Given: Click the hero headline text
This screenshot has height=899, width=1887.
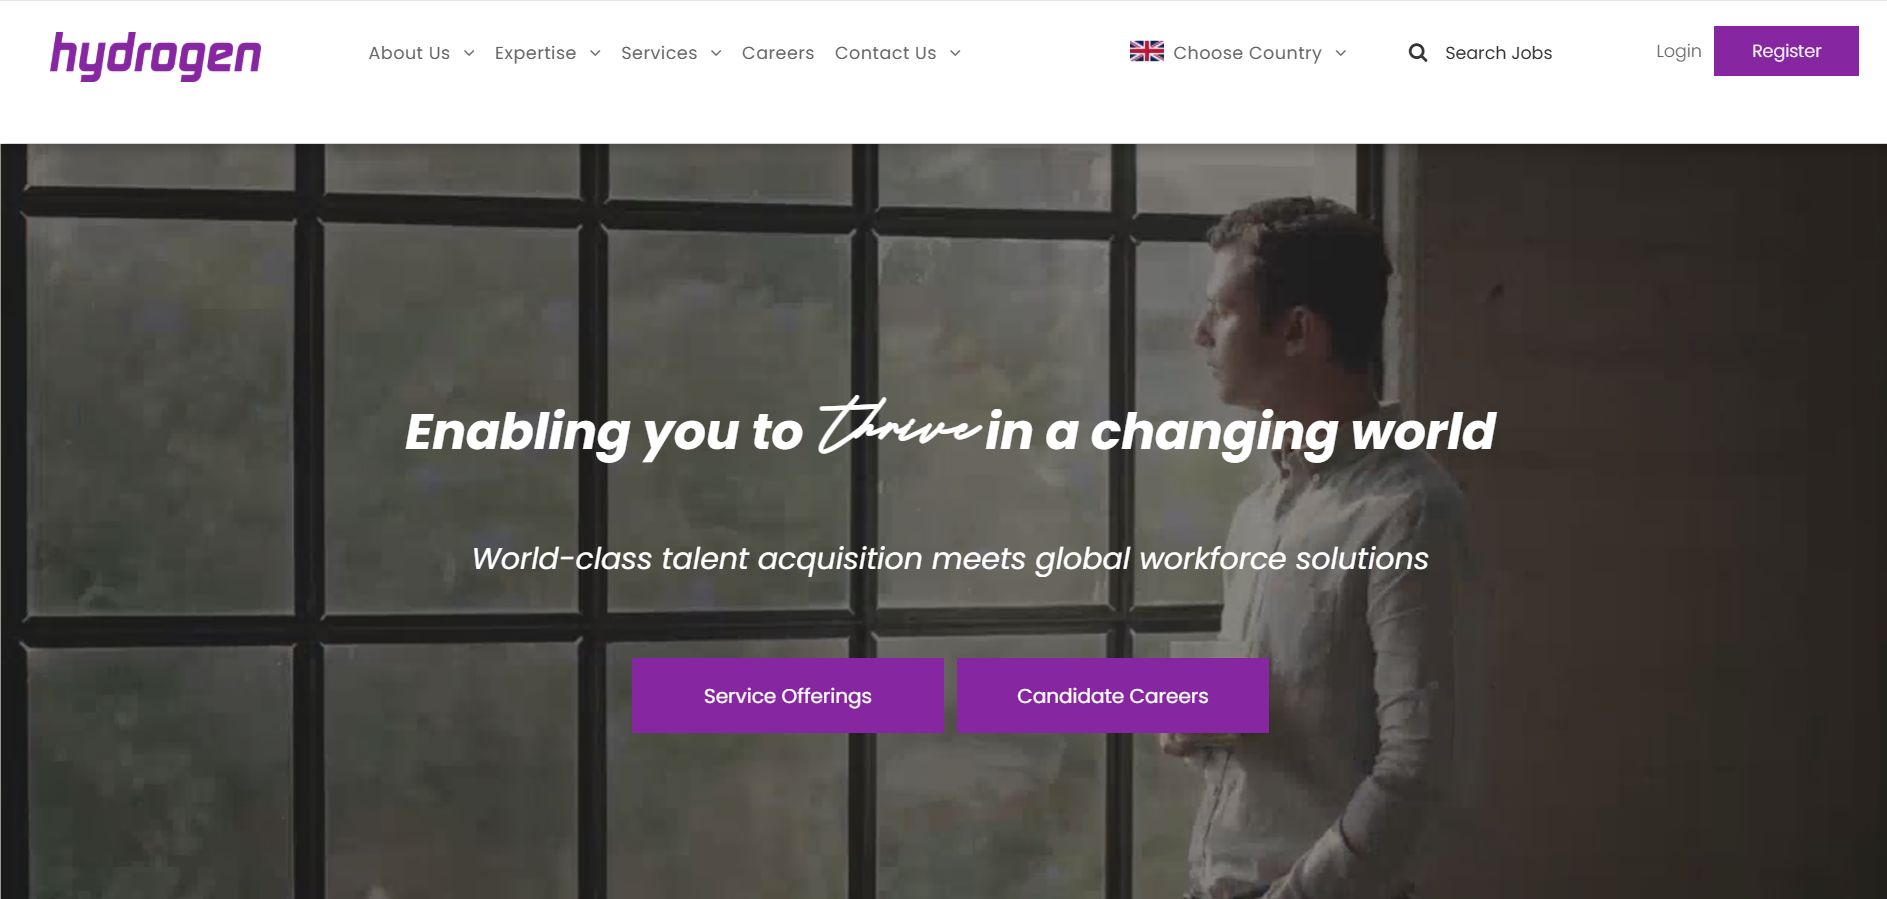Looking at the screenshot, I should click(x=949, y=432).
